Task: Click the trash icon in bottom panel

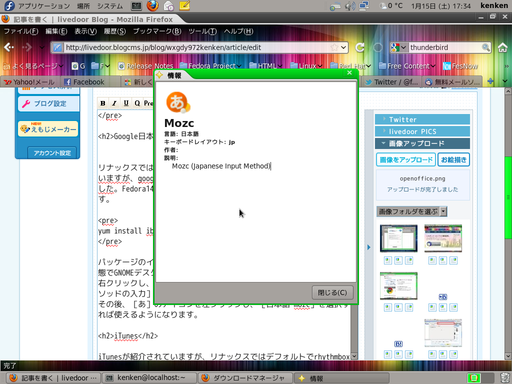Action: coord(506,378)
